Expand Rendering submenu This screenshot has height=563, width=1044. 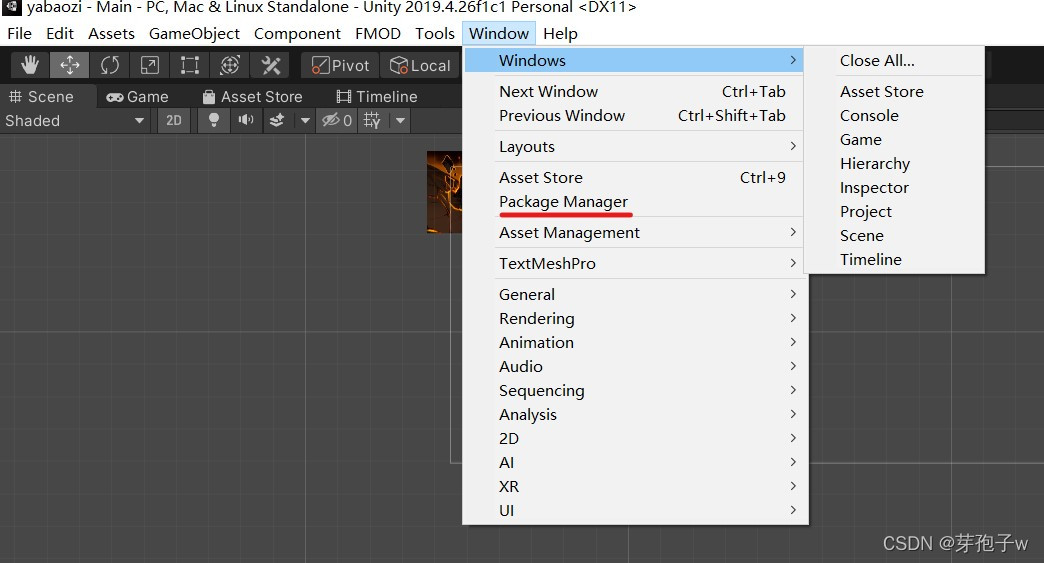pyautogui.click(x=634, y=318)
